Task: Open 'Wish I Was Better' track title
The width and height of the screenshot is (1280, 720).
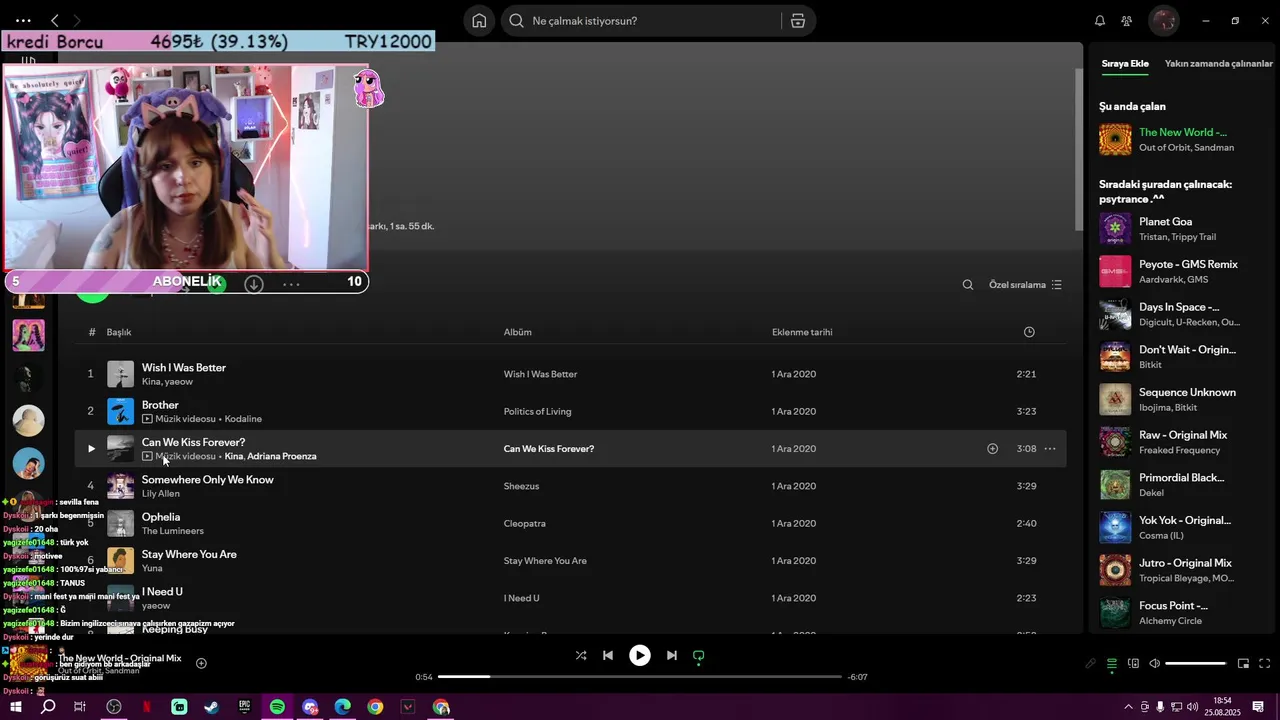Action: (184, 368)
